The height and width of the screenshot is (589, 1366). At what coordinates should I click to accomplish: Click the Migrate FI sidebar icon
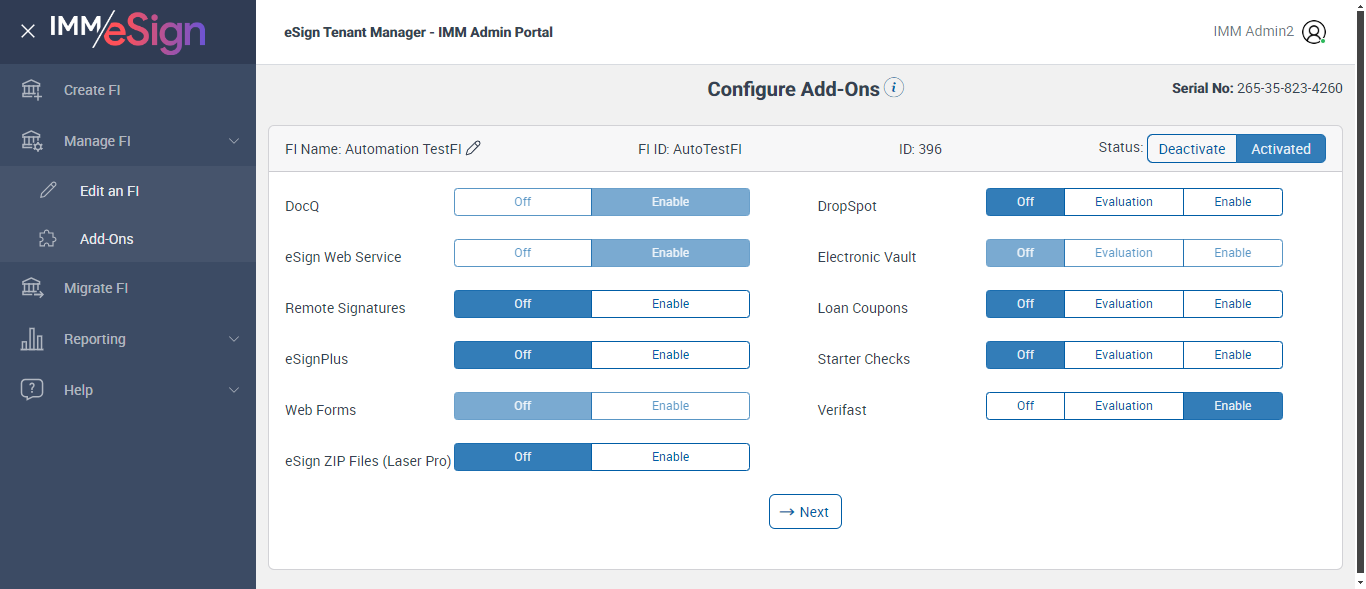pyautogui.click(x=32, y=288)
